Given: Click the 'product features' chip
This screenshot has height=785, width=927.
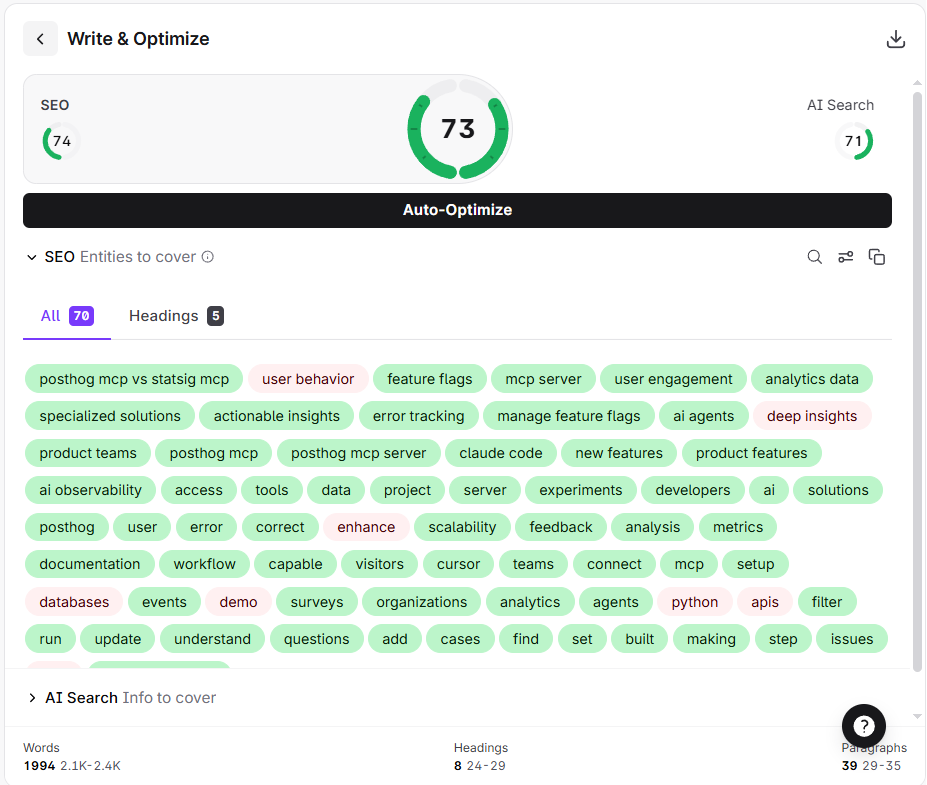Looking at the screenshot, I should click(x=751, y=453).
